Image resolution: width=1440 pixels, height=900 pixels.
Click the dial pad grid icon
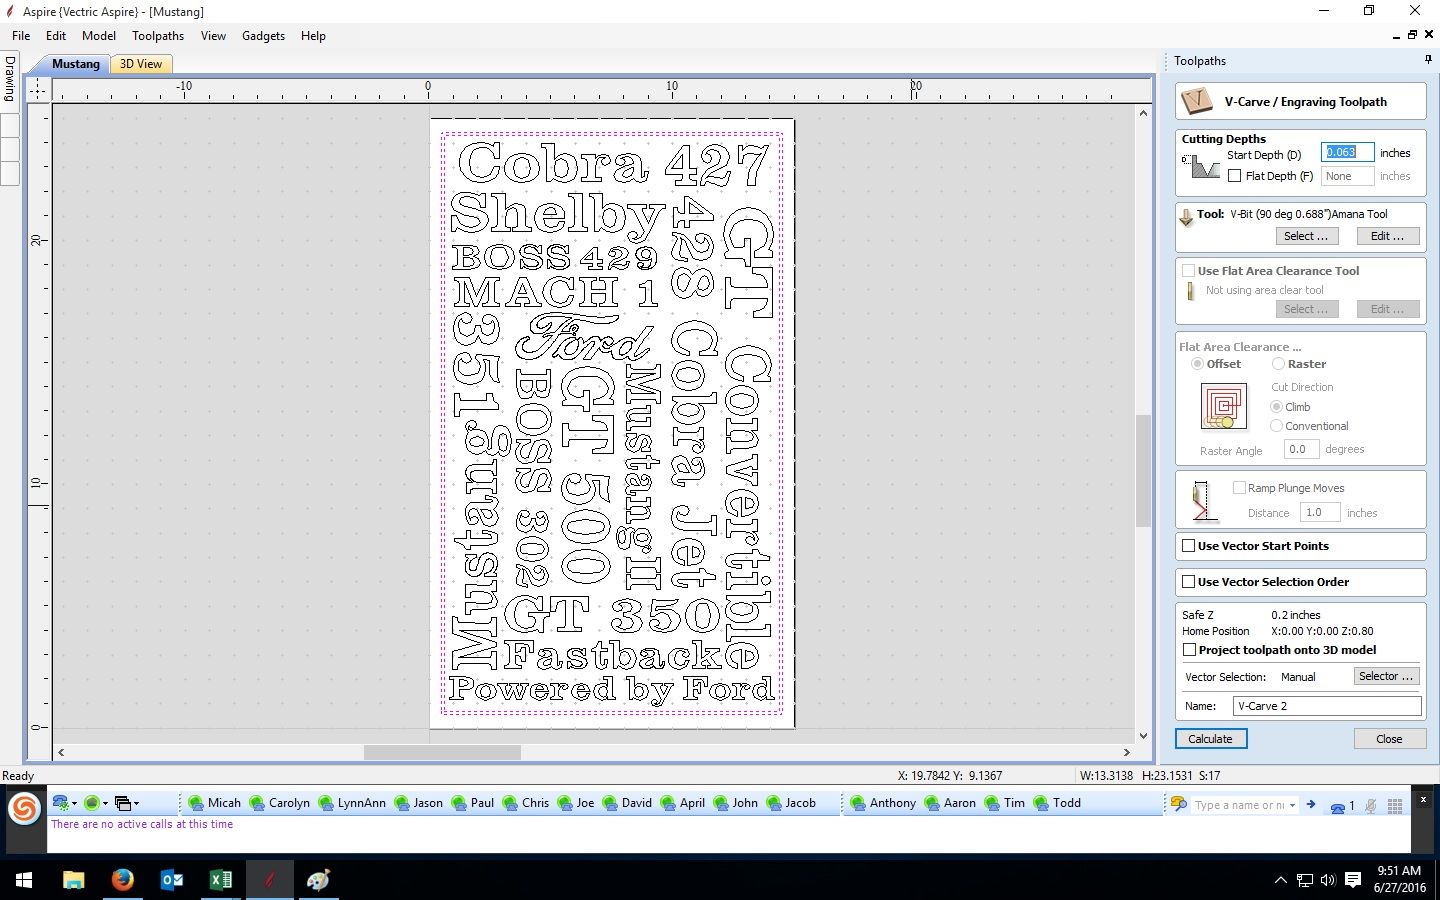coord(1395,805)
